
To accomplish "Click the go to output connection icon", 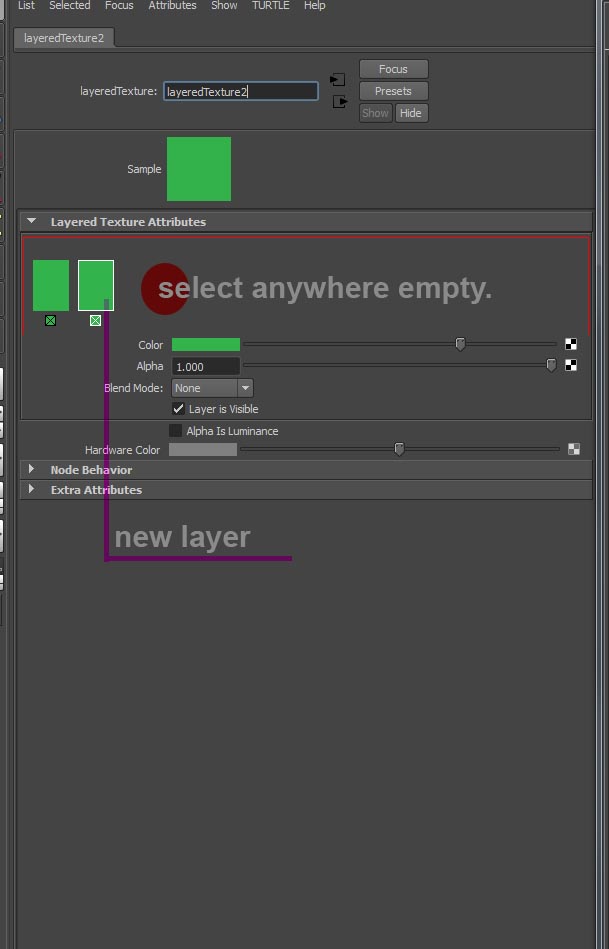I will pyautogui.click(x=340, y=102).
